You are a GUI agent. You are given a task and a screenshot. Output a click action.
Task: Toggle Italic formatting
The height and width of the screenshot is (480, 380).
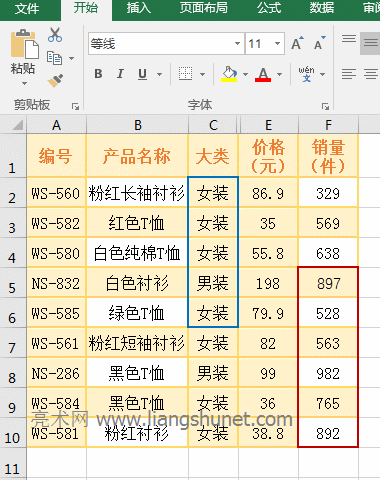pos(120,74)
